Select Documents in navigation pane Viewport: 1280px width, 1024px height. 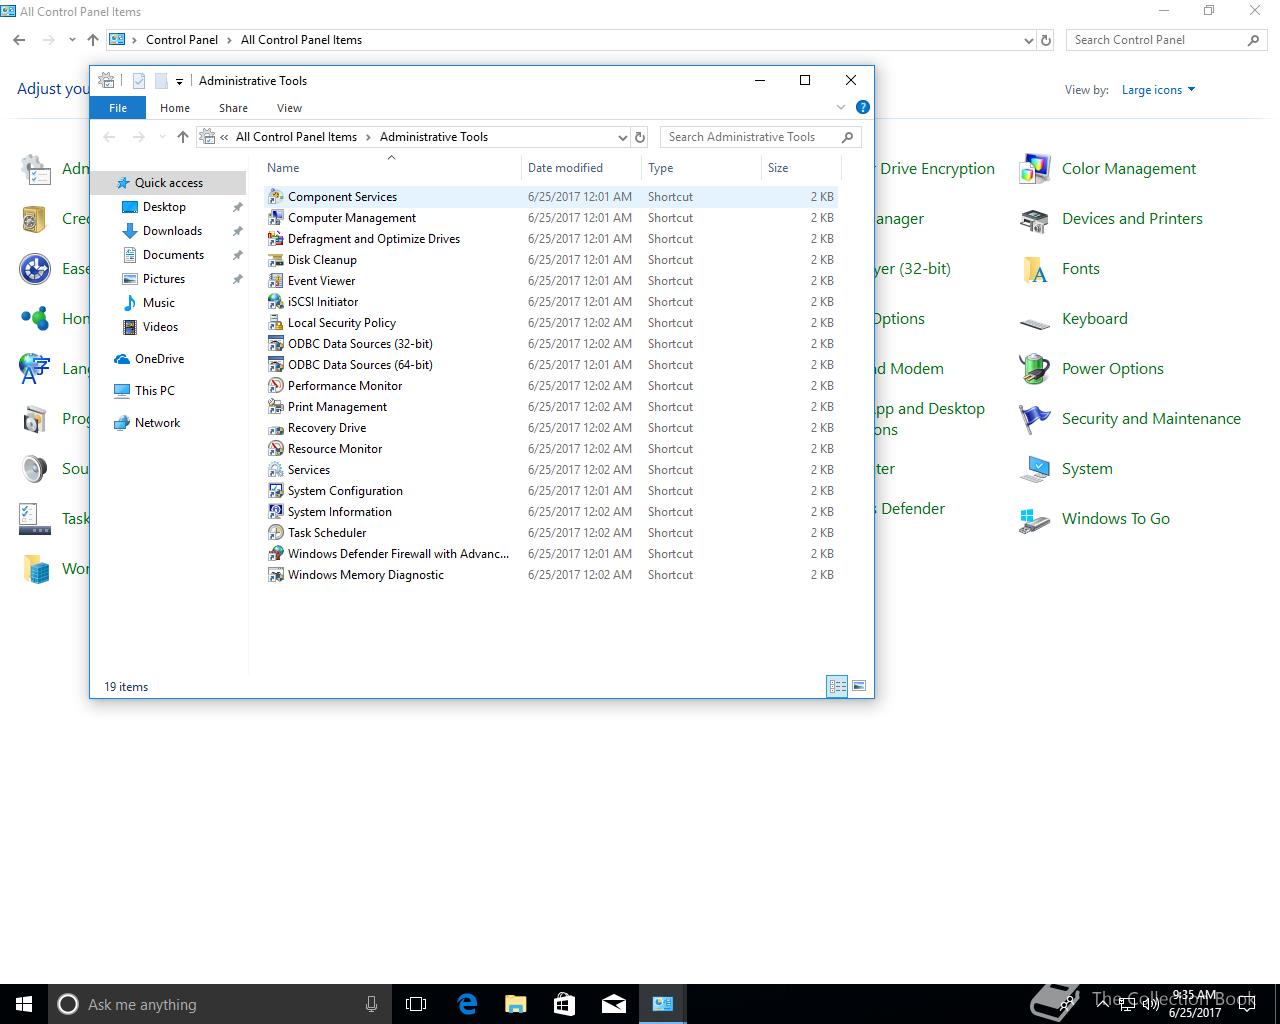click(x=173, y=255)
